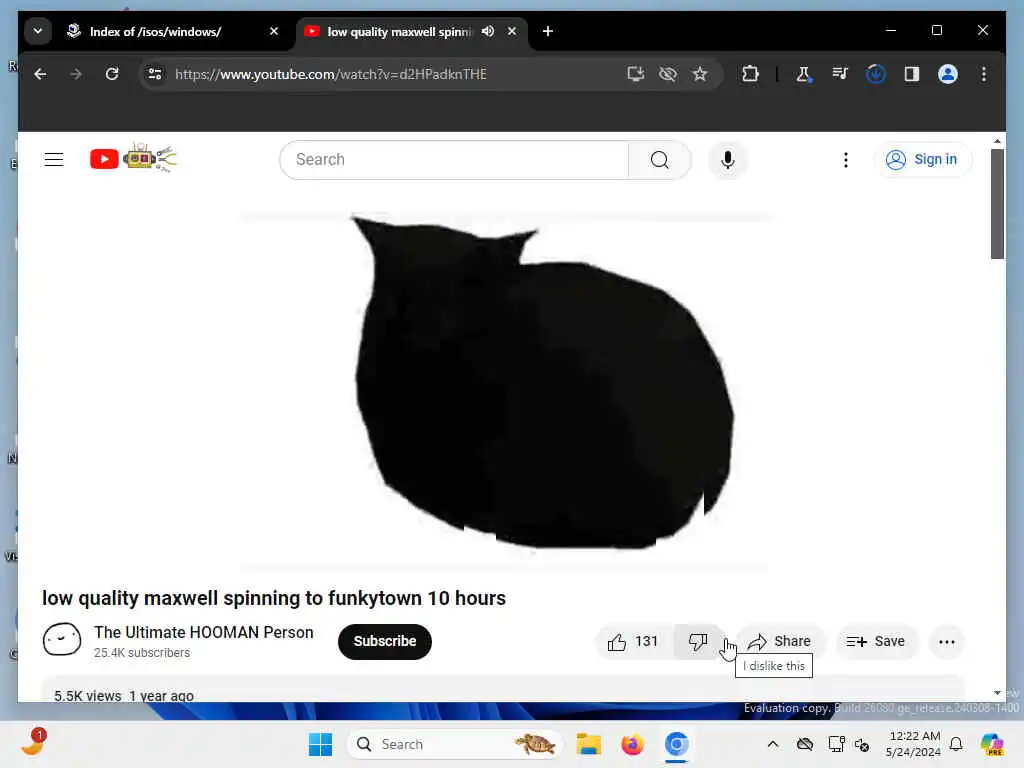
Task: Switch to Index of /isos/windows/ tab
Action: click(x=174, y=31)
